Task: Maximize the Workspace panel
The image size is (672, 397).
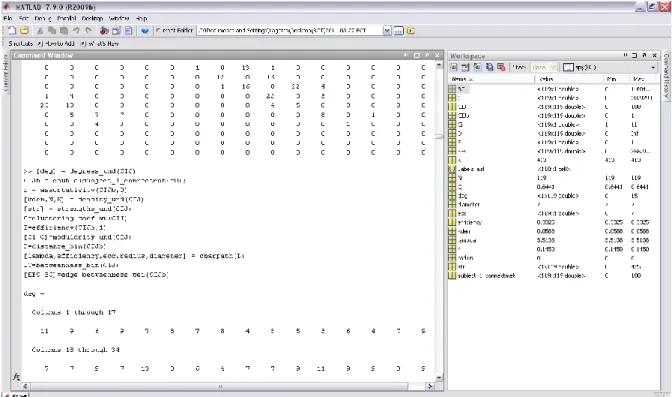Action: tap(634, 55)
